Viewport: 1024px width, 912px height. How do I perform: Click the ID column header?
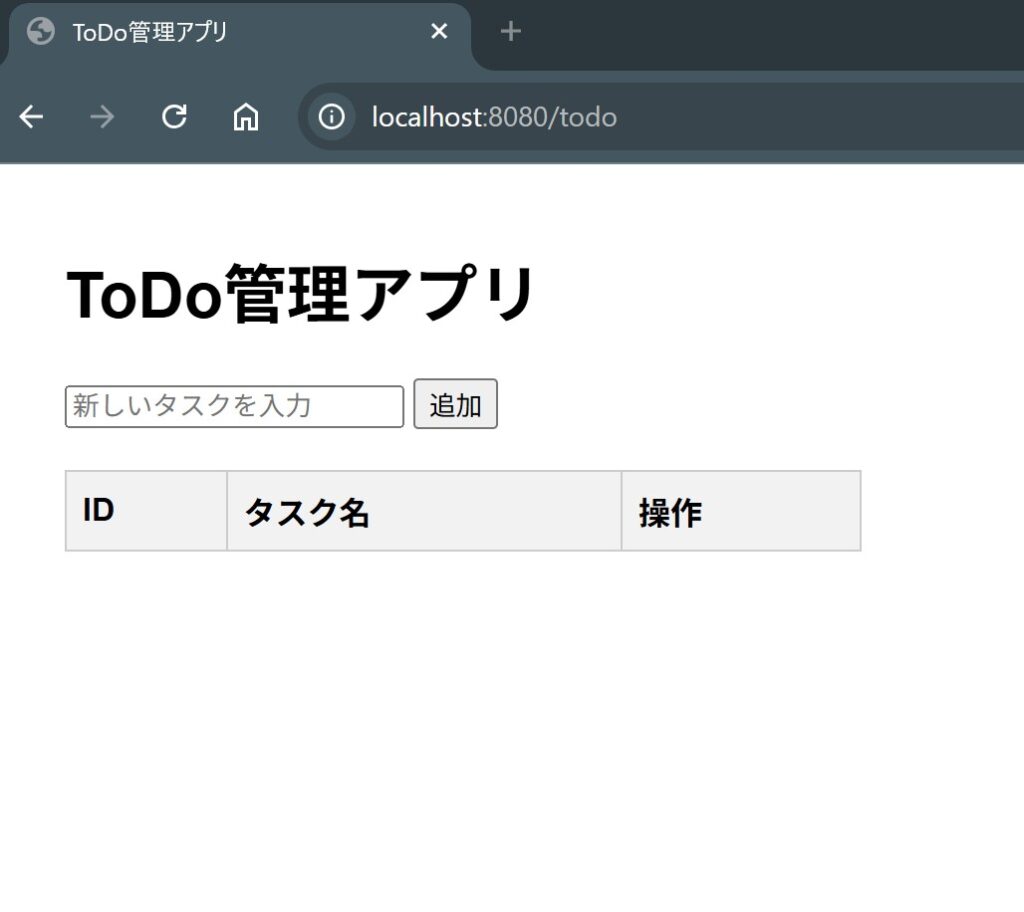(146, 511)
